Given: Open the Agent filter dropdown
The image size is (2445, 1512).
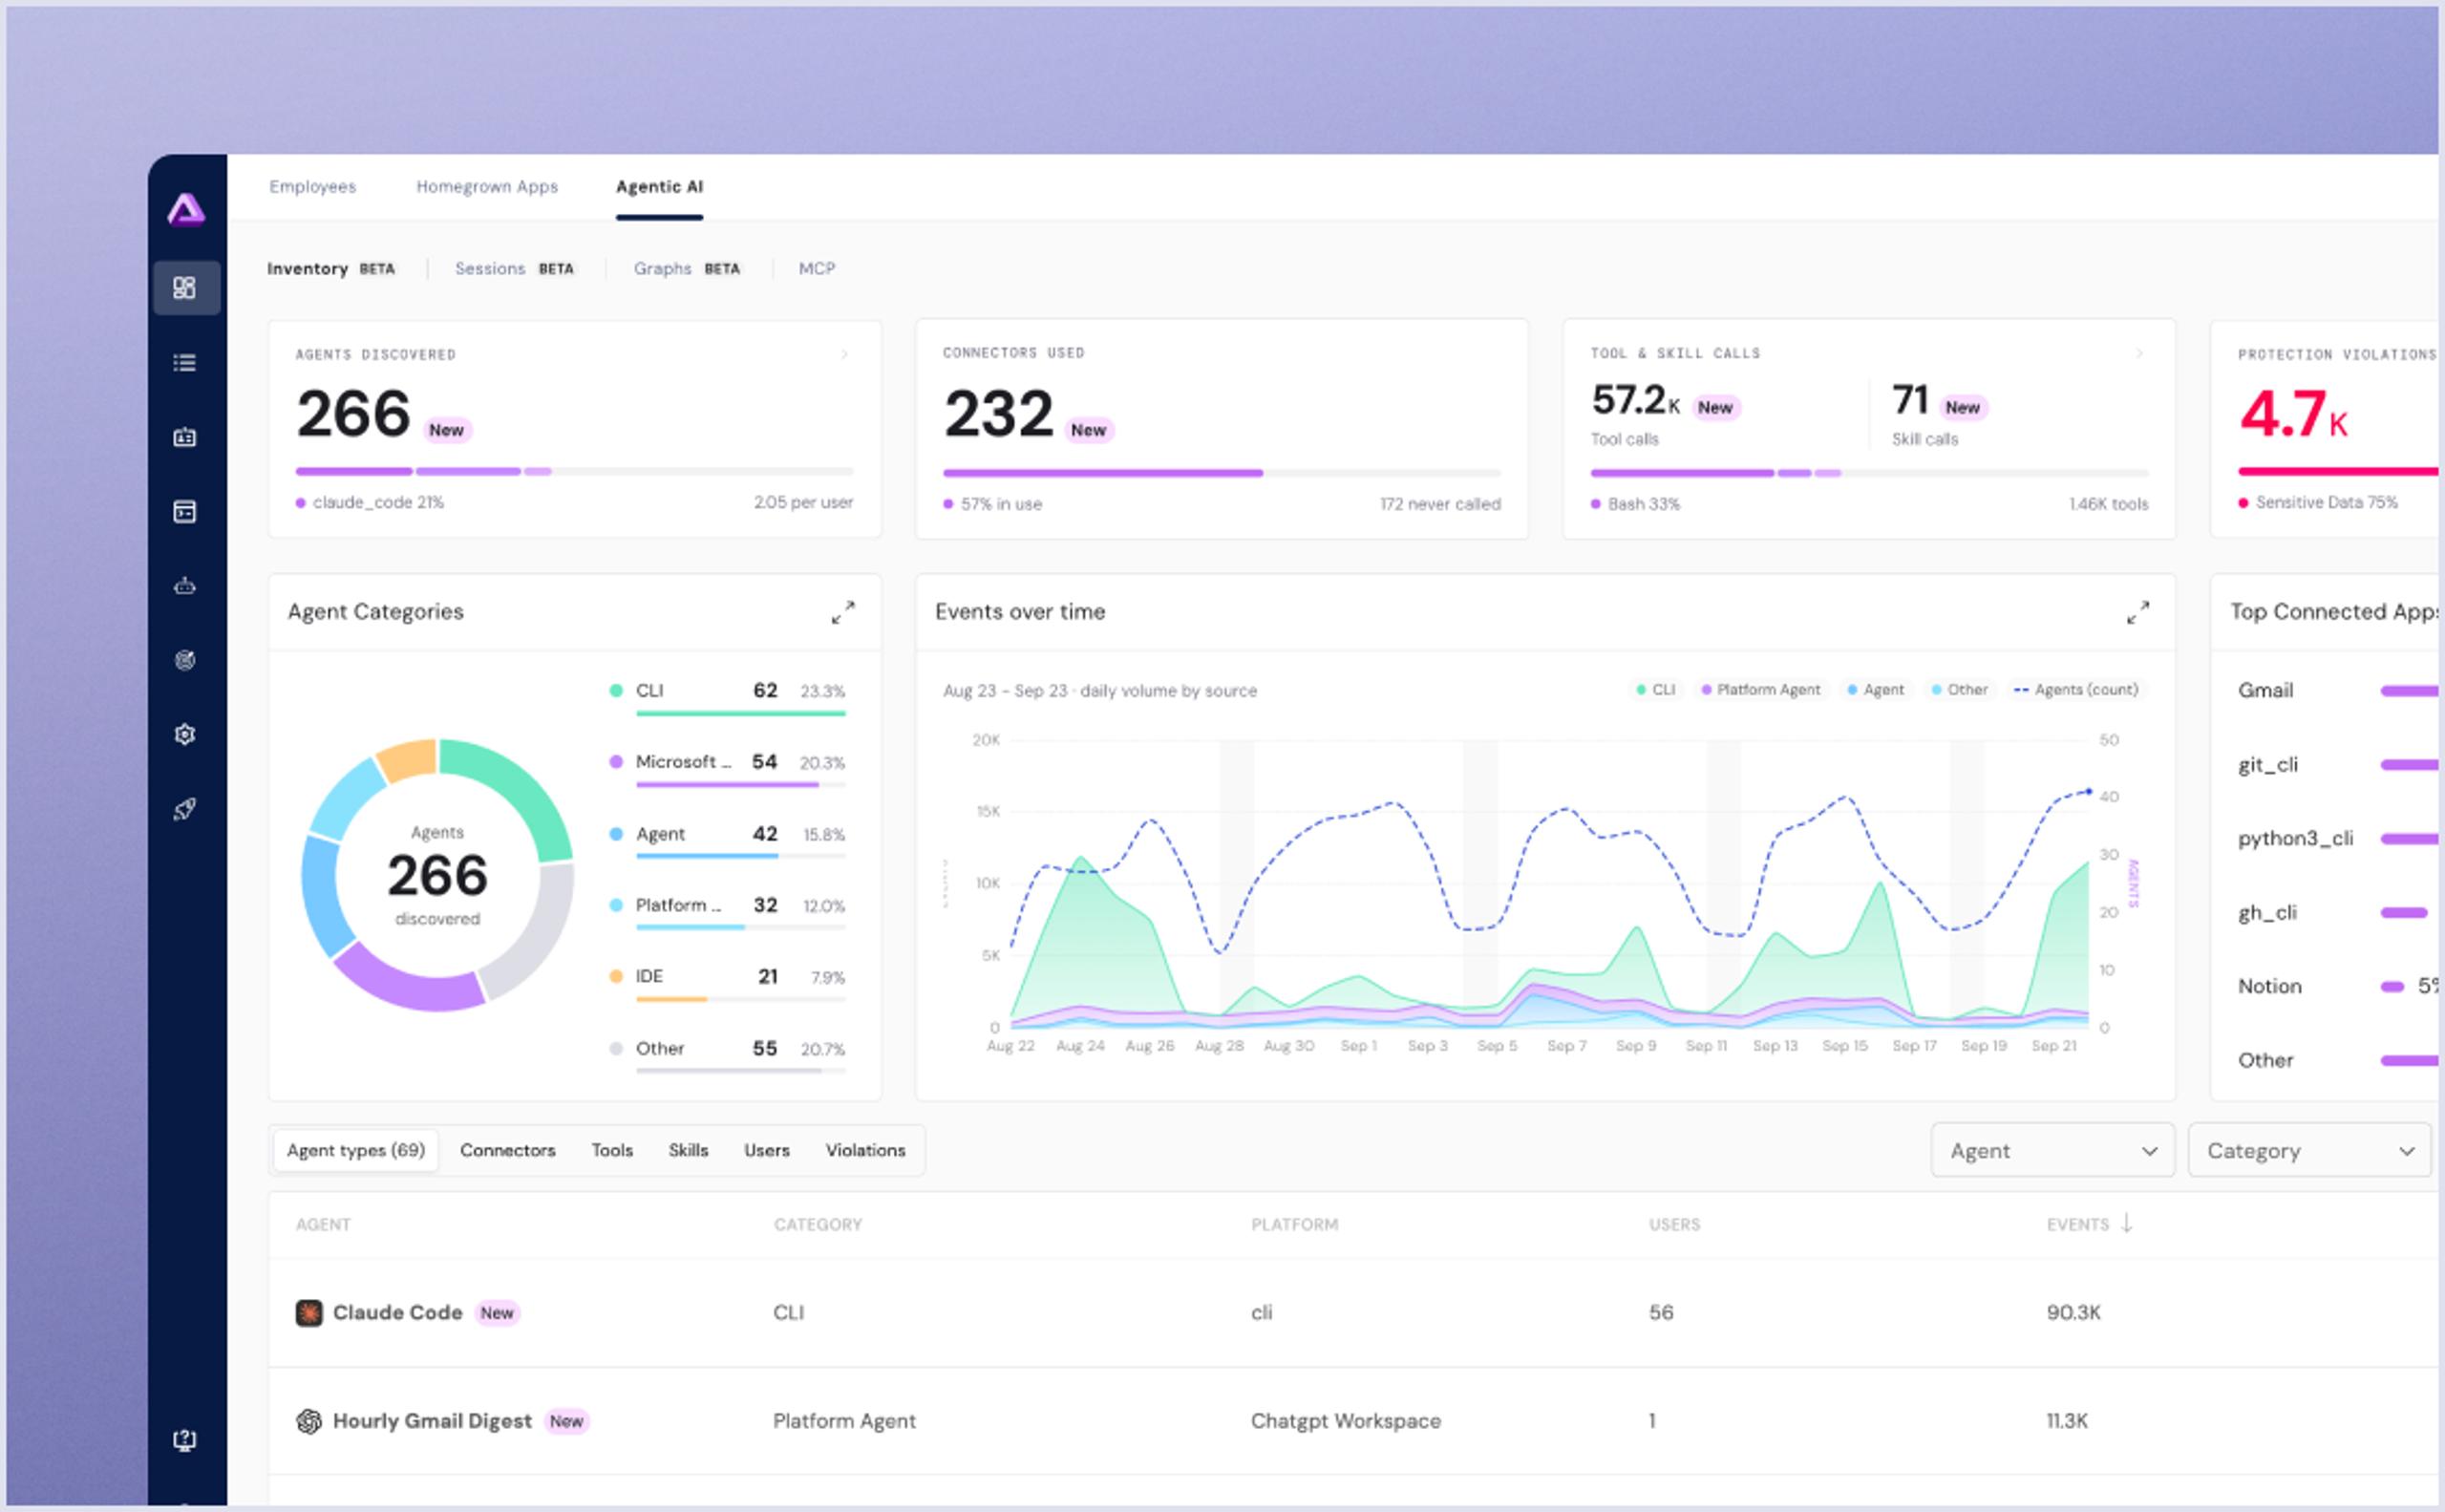Looking at the screenshot, I should point(2052,1150).
